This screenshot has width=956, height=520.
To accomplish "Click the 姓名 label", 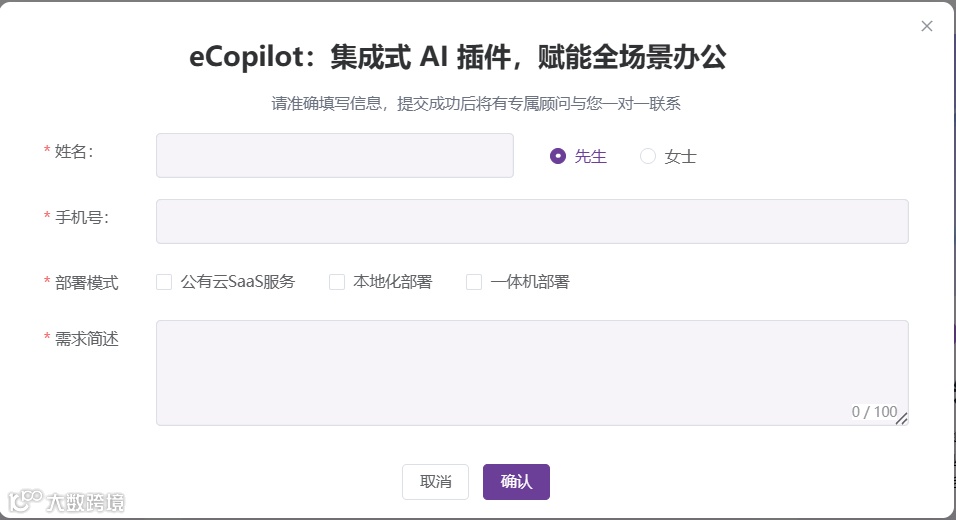I will [74, 151].
